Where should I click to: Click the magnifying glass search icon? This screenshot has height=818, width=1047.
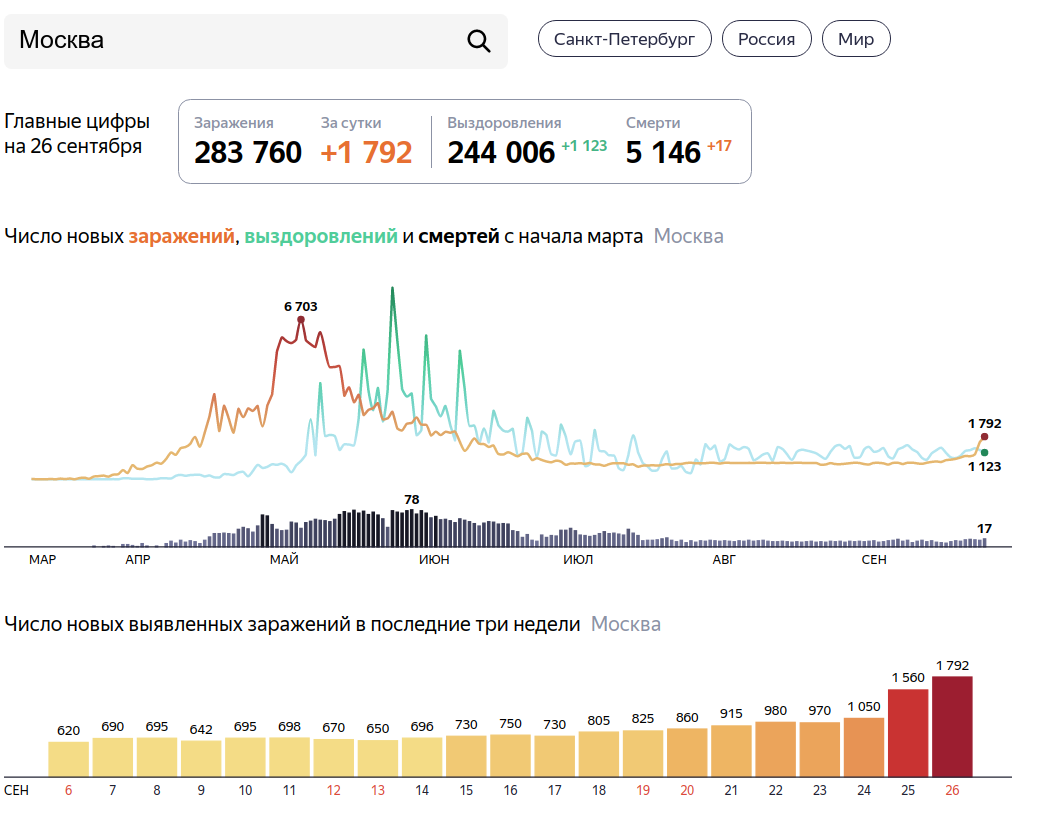point(479,41)
